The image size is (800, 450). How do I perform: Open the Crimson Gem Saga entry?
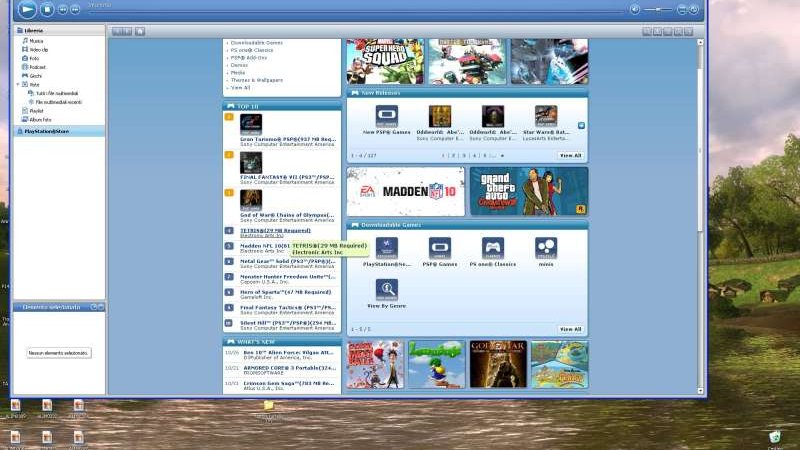point(289,383)
